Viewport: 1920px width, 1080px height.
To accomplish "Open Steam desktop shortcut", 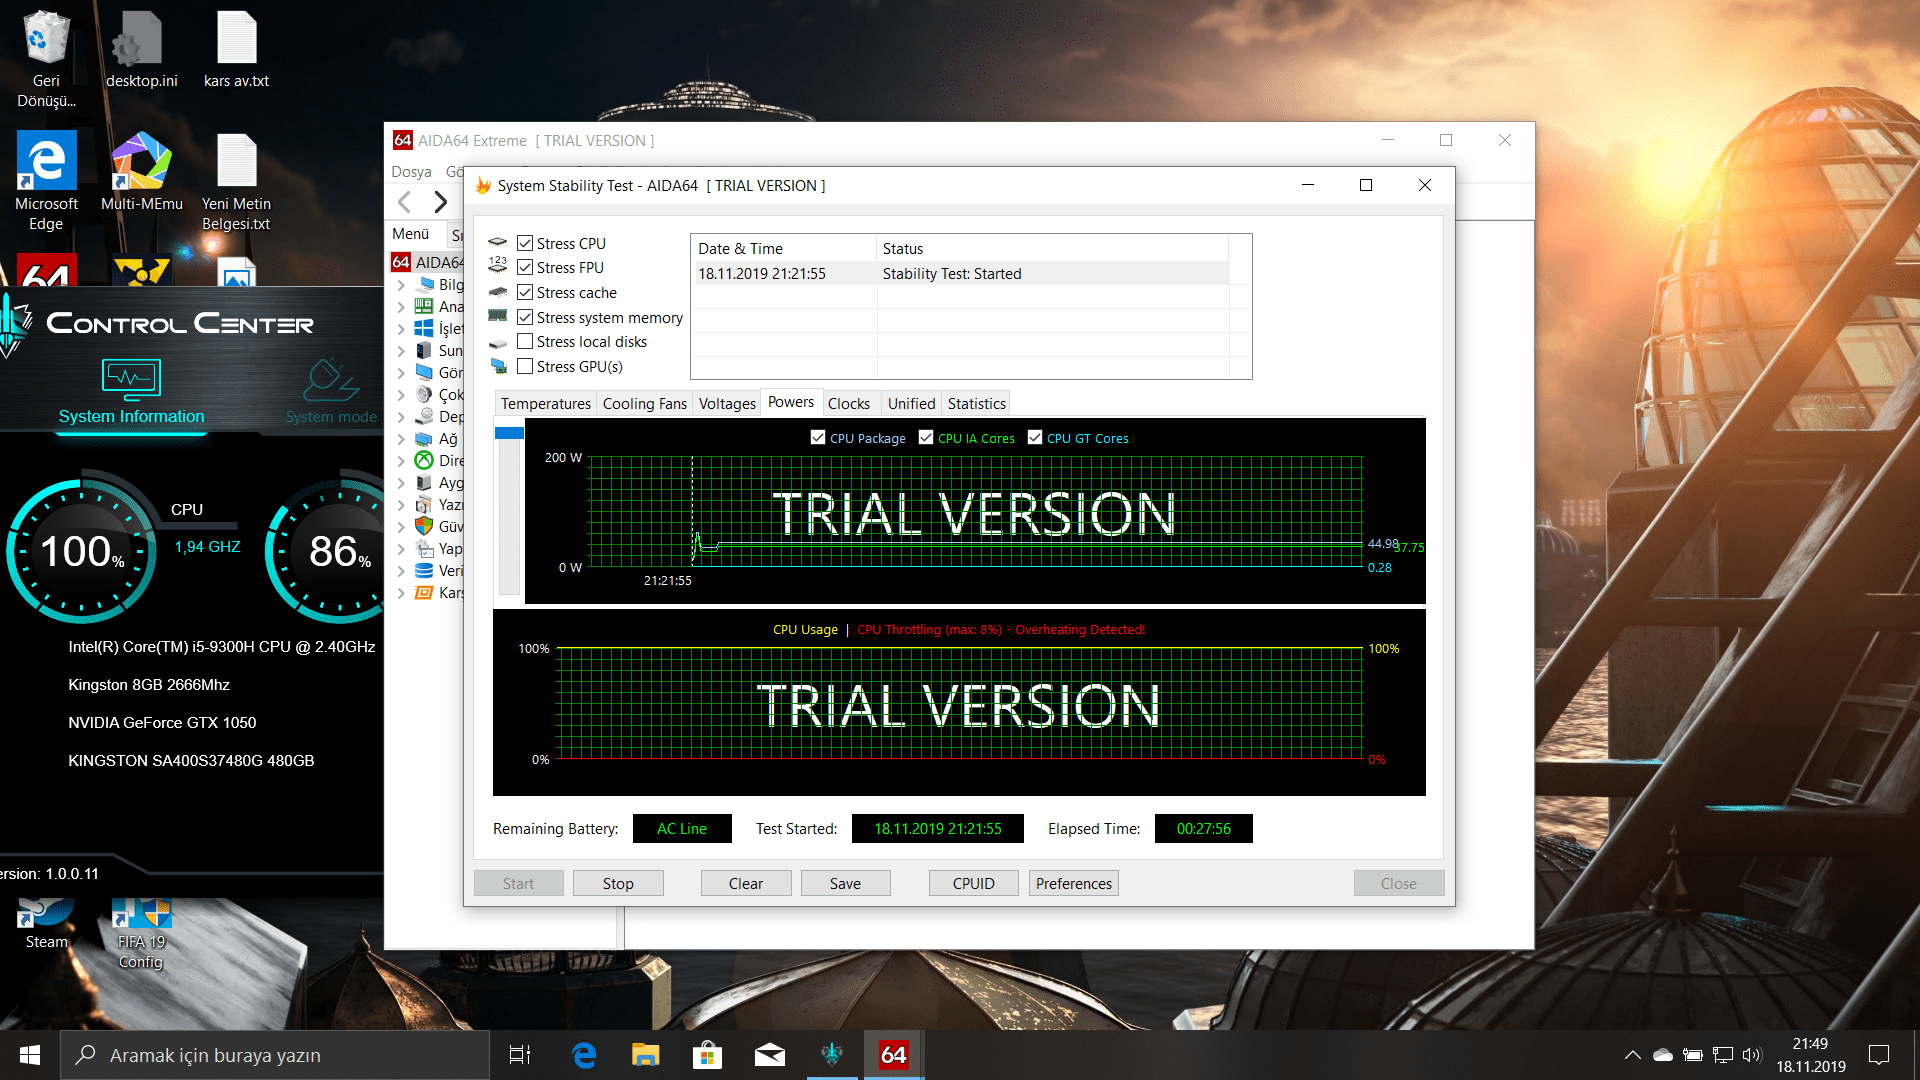I will coord(46,914).
